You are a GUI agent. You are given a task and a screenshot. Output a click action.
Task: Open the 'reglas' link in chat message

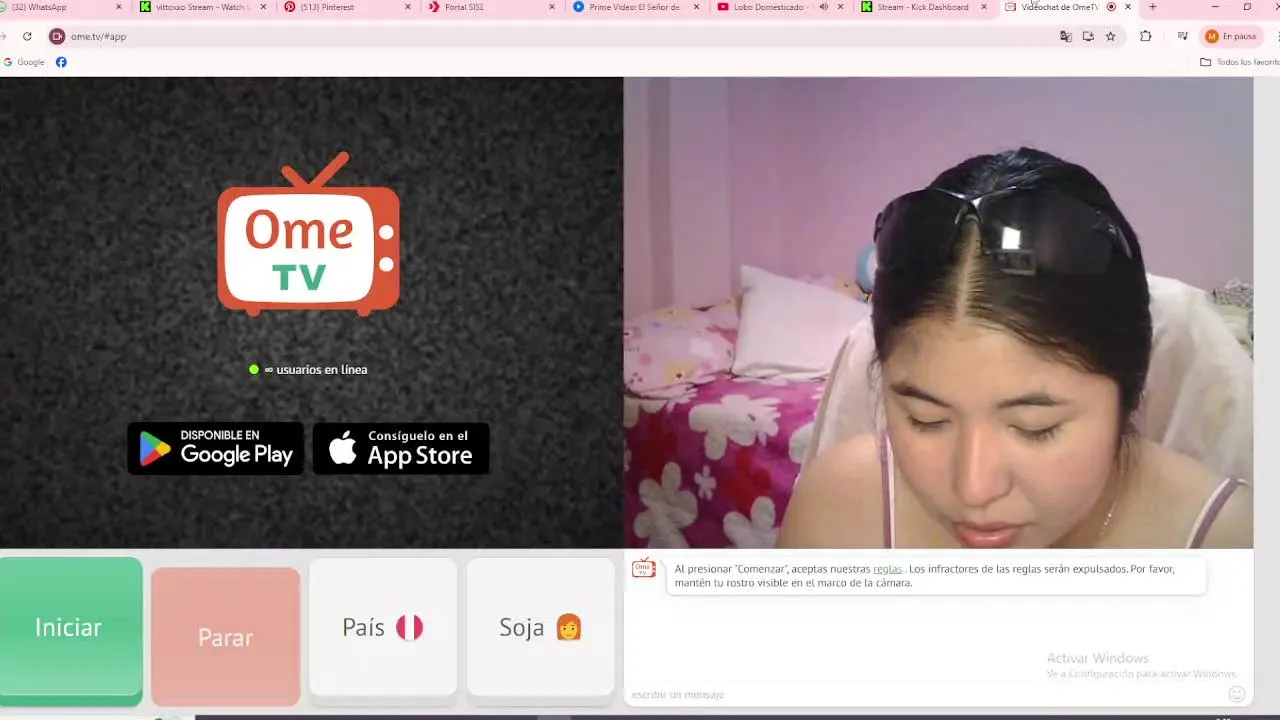pos(887,569)
